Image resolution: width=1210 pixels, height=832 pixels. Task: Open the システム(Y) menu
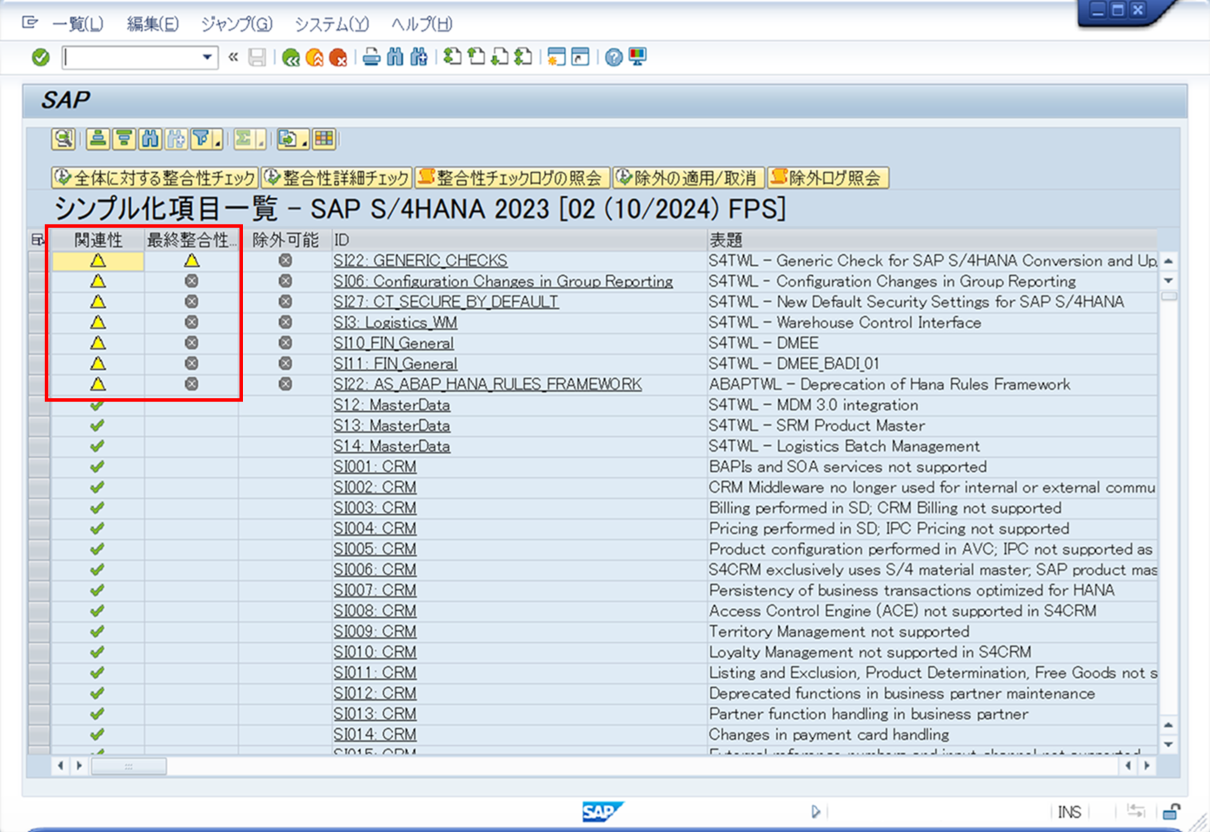click(331, 24)
